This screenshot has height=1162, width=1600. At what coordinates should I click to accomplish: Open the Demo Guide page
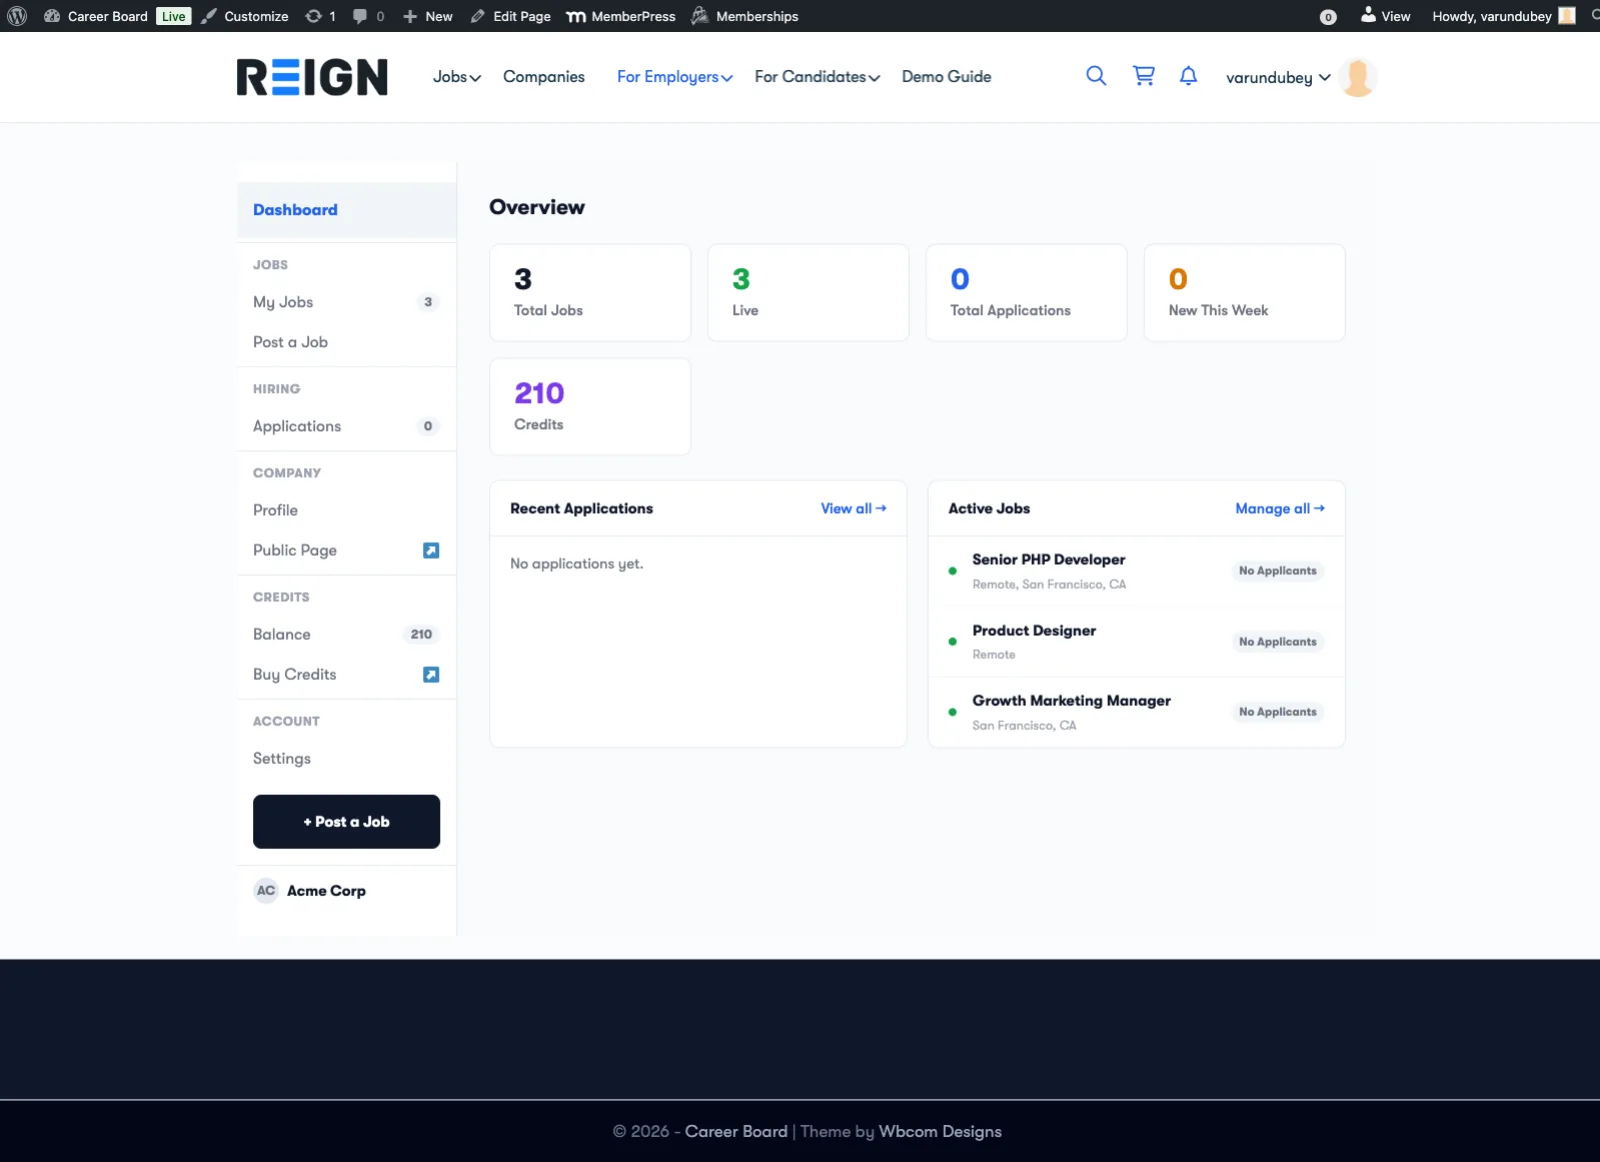[946, 77]
